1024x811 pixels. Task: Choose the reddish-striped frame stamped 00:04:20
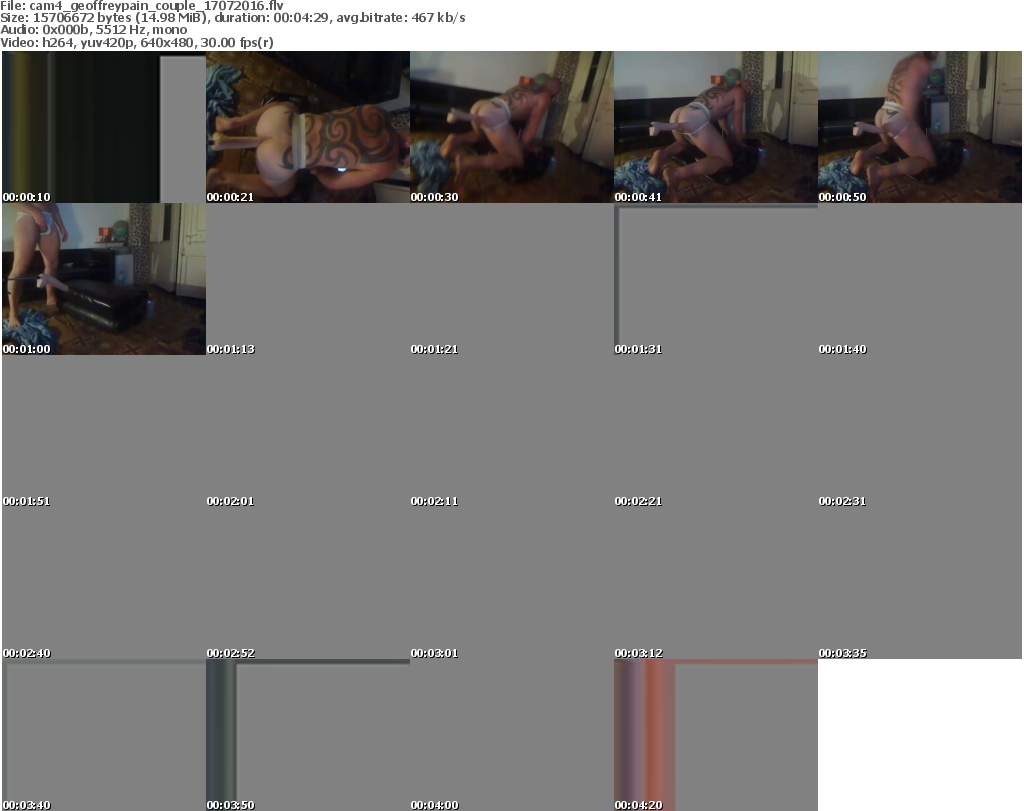tap(716, 735)
